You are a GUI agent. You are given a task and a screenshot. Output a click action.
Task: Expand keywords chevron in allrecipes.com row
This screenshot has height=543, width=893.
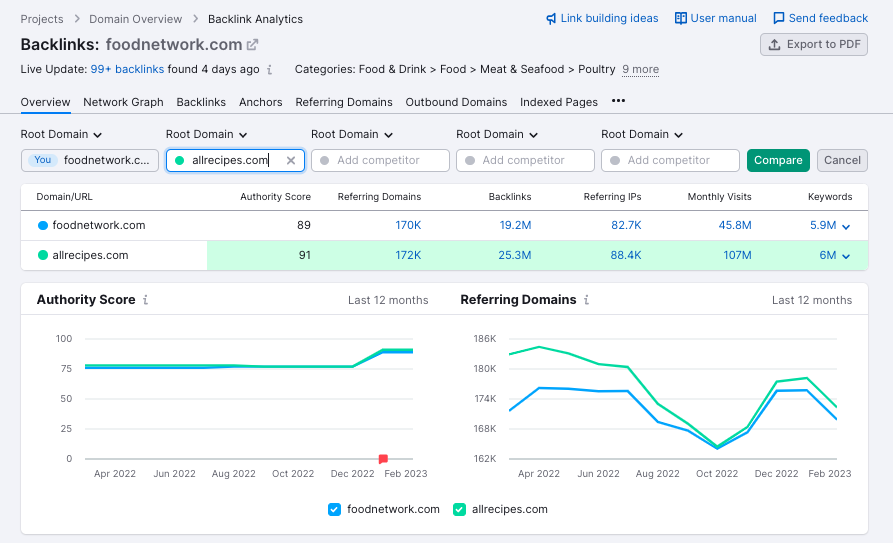click(x=846, y=257)
